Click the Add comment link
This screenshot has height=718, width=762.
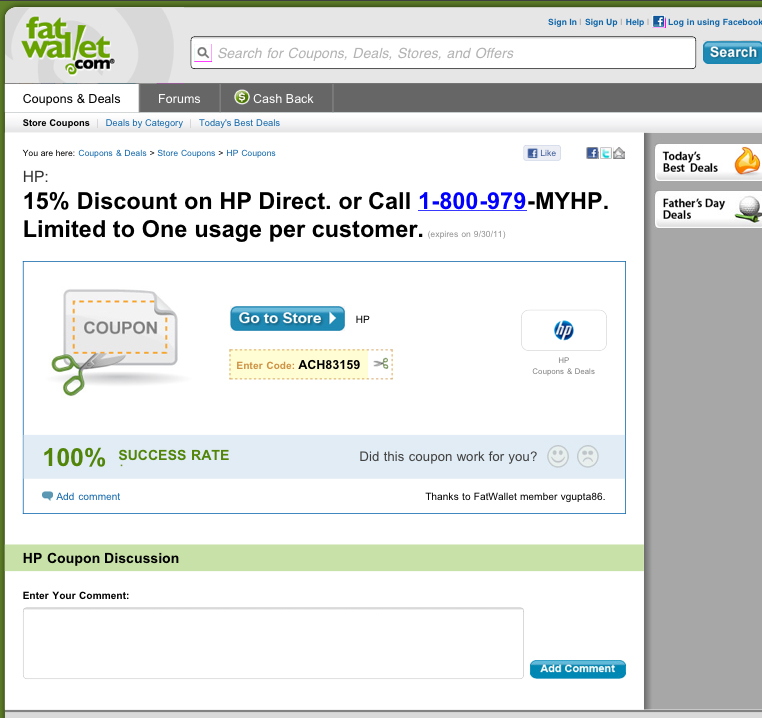coord(88,496)
